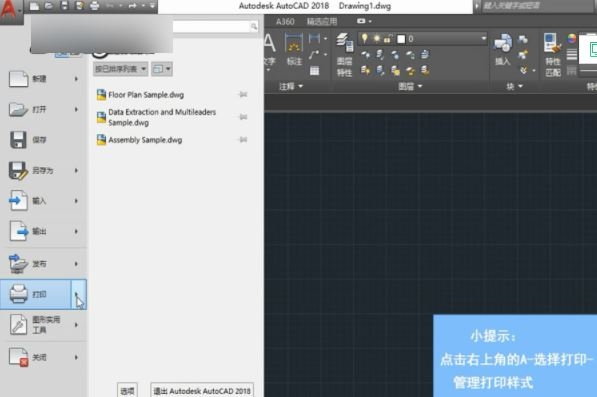Click Create Block icon beside Insert
This screenshot has width=597, height=397.
click(x=523, y=39)
